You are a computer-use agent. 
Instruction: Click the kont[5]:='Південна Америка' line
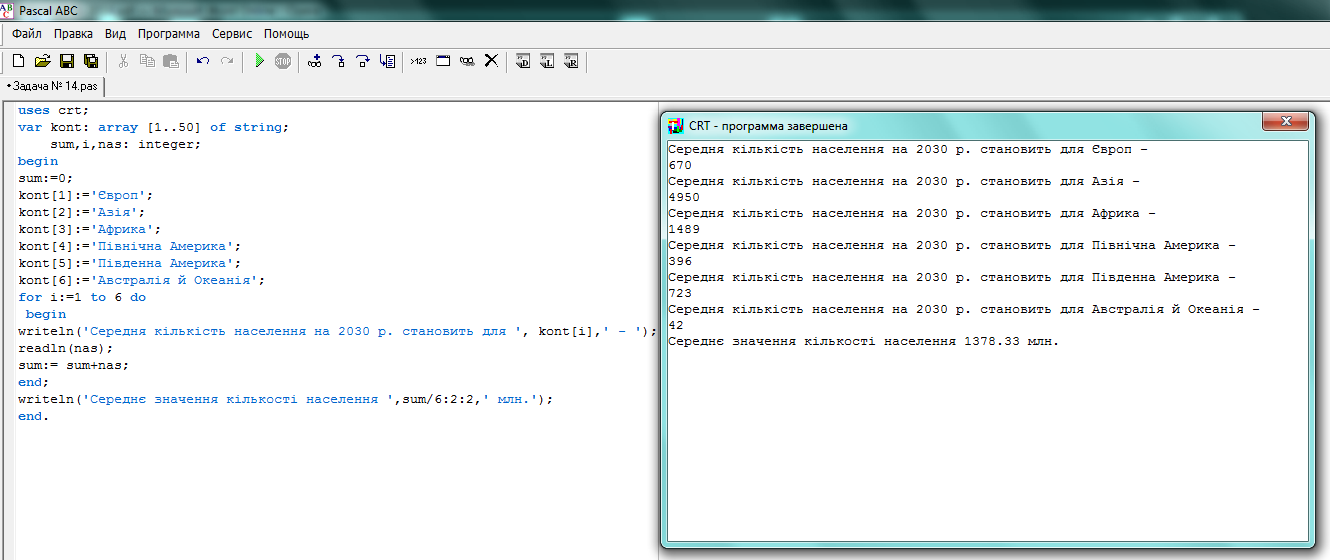click(130, 263)
